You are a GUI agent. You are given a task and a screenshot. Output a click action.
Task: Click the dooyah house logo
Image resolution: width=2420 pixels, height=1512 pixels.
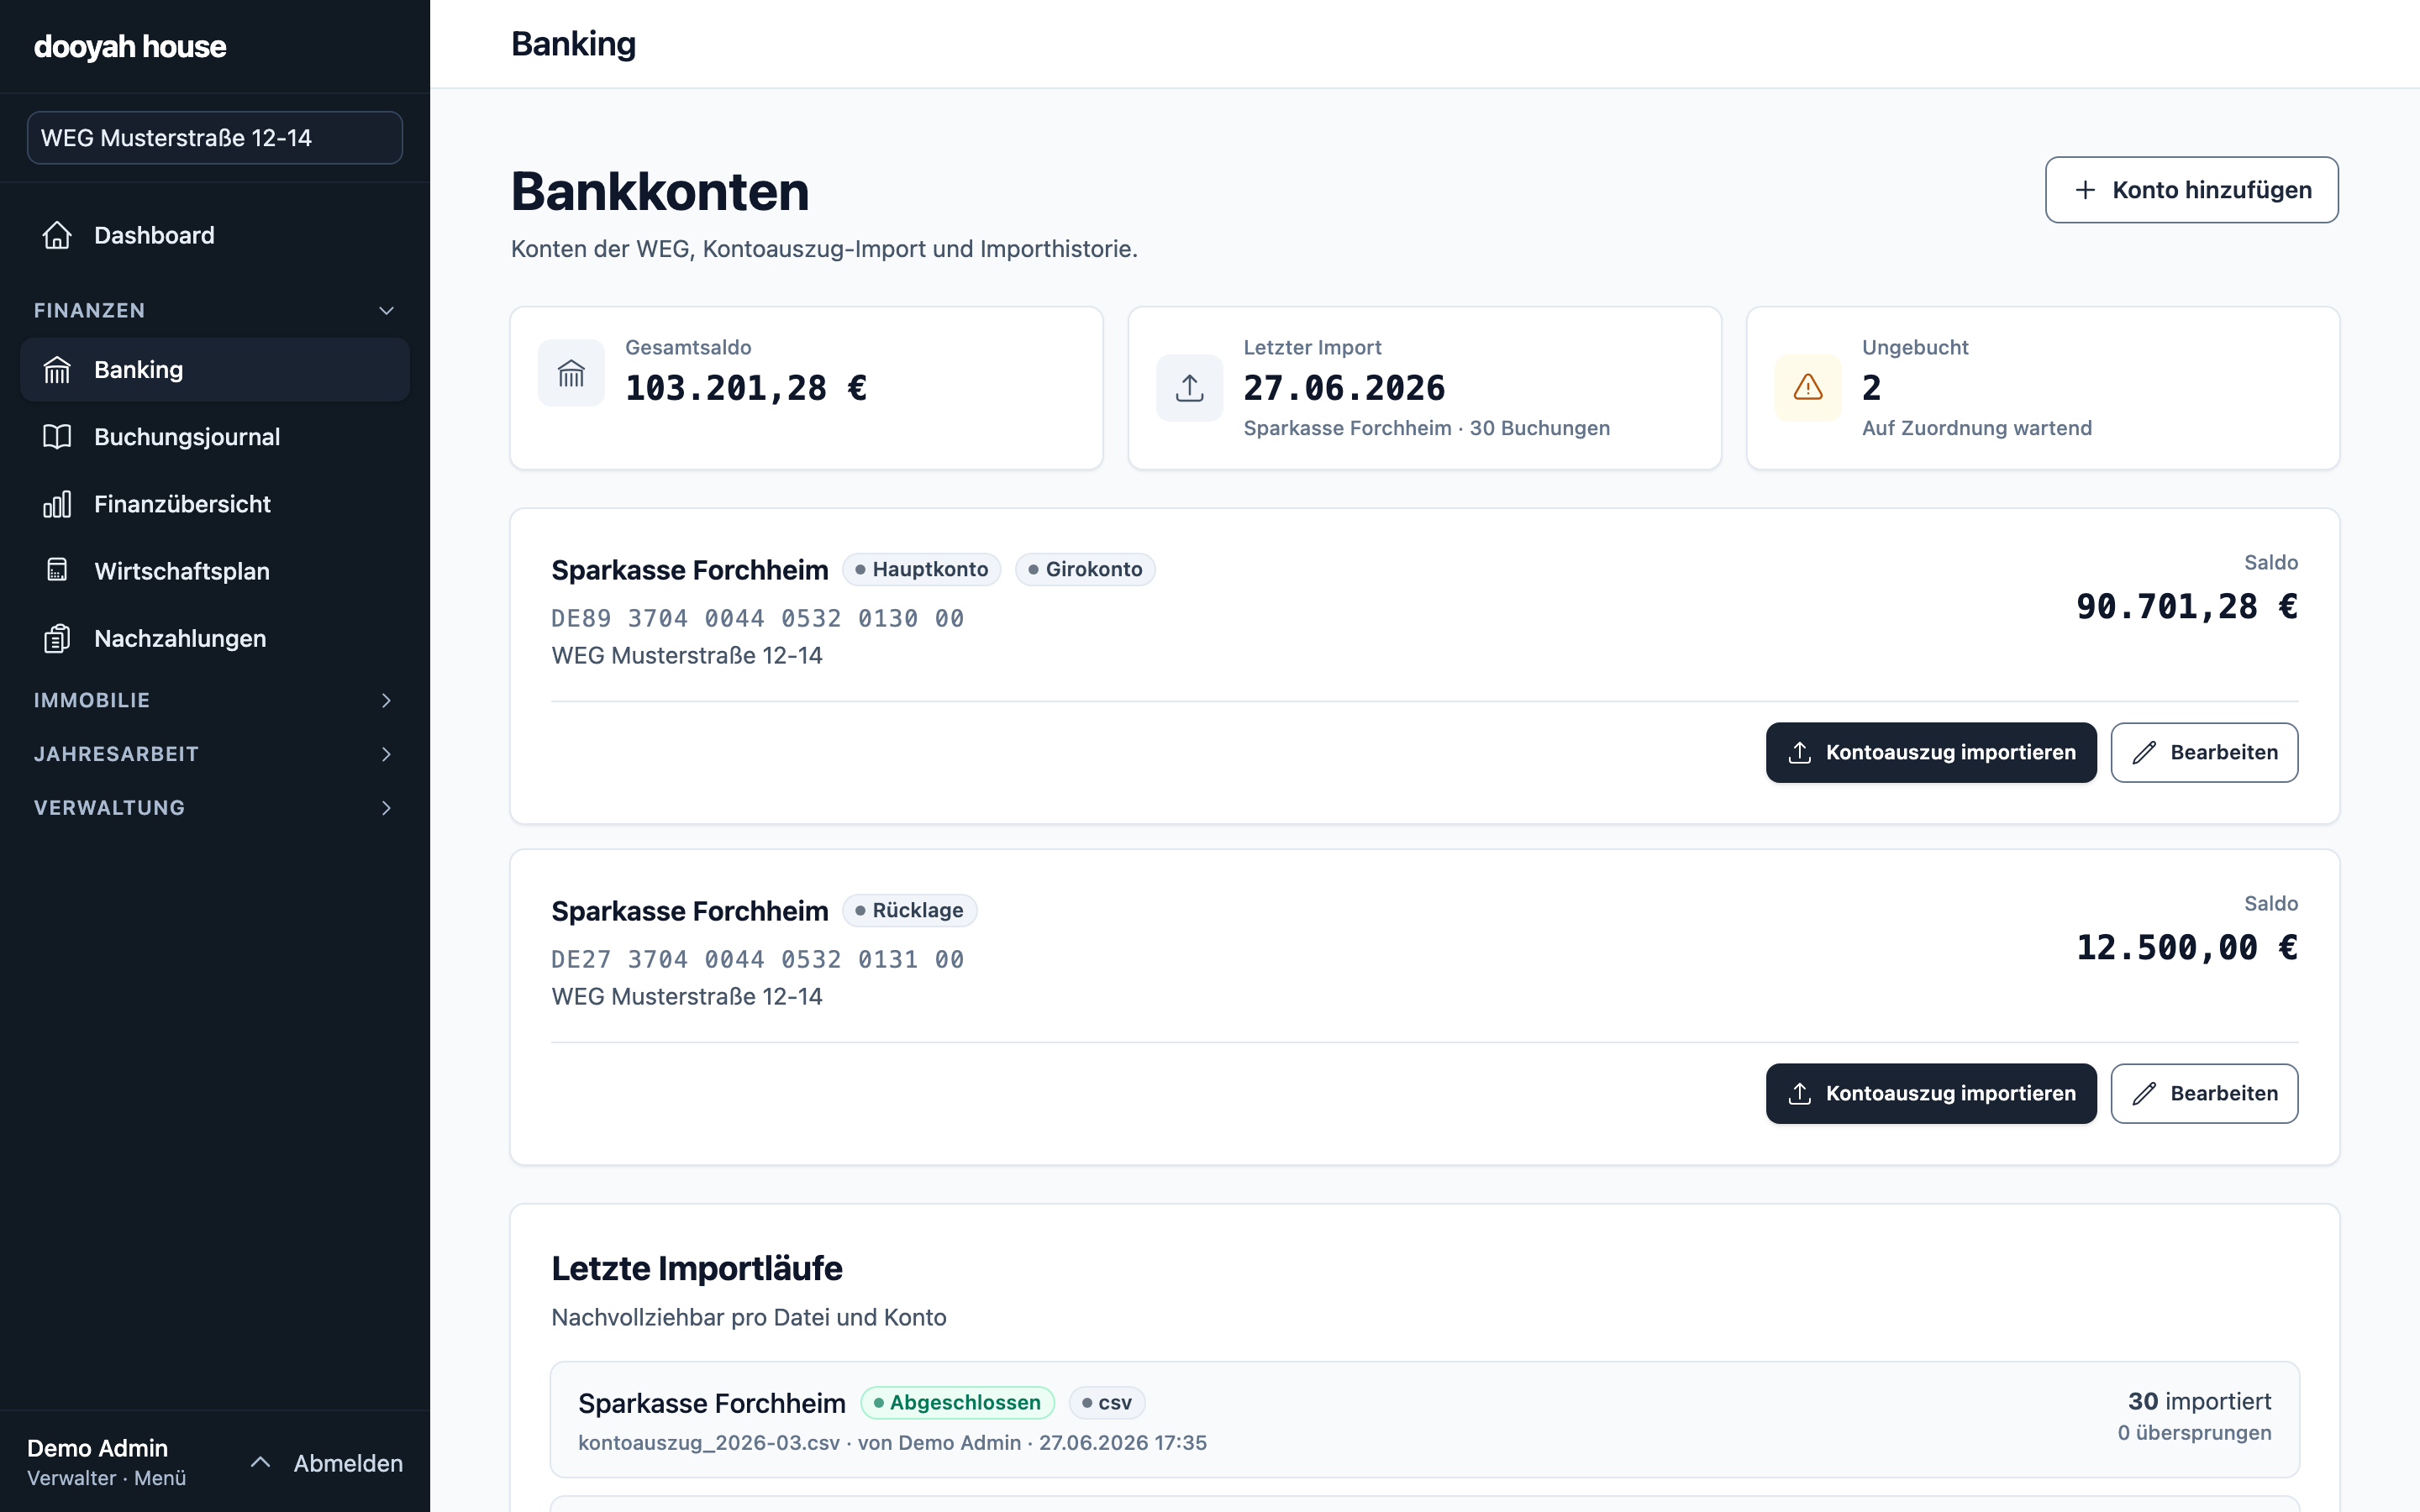(130, 47)
